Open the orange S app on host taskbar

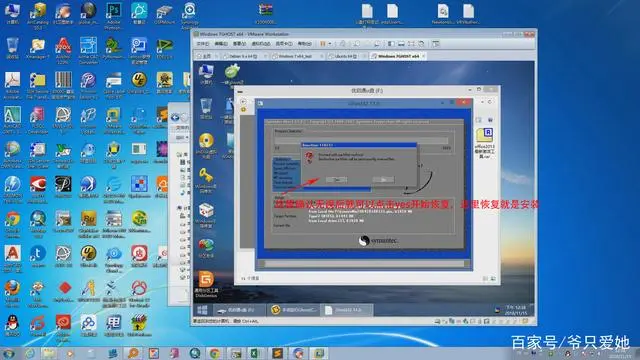click(x=278, y=353)
